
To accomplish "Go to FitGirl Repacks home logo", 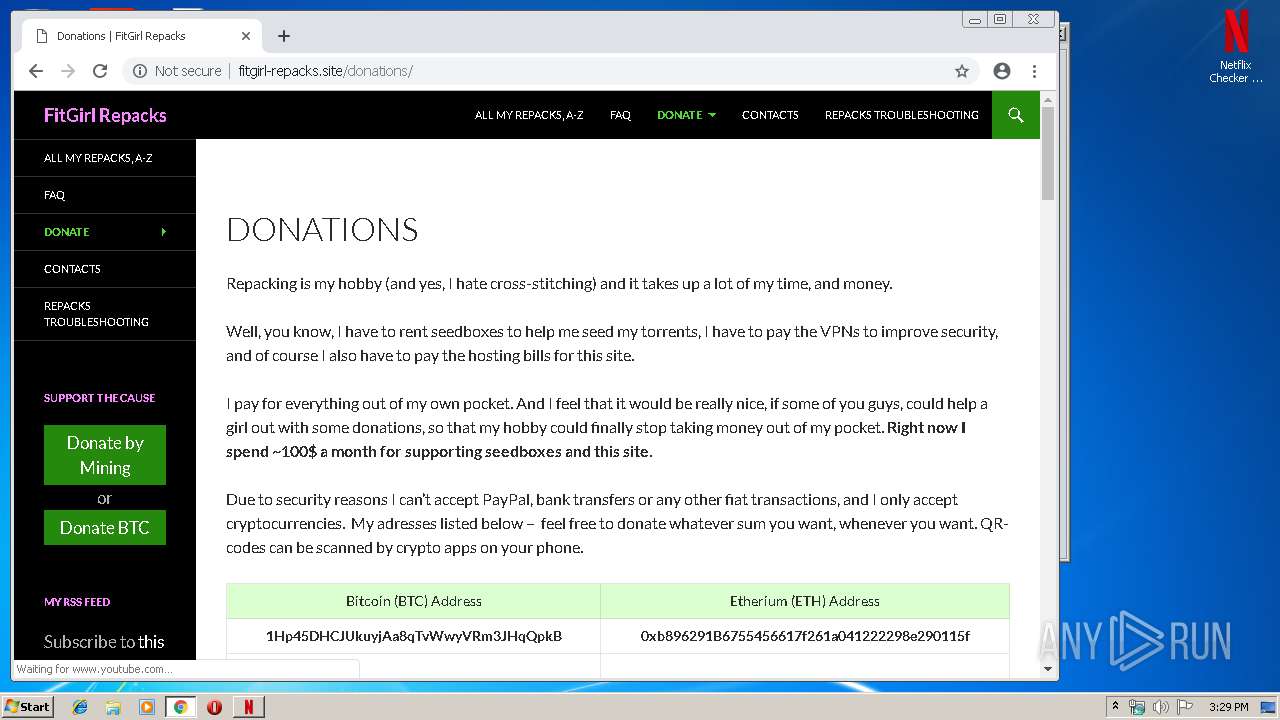I will [105, 115].
